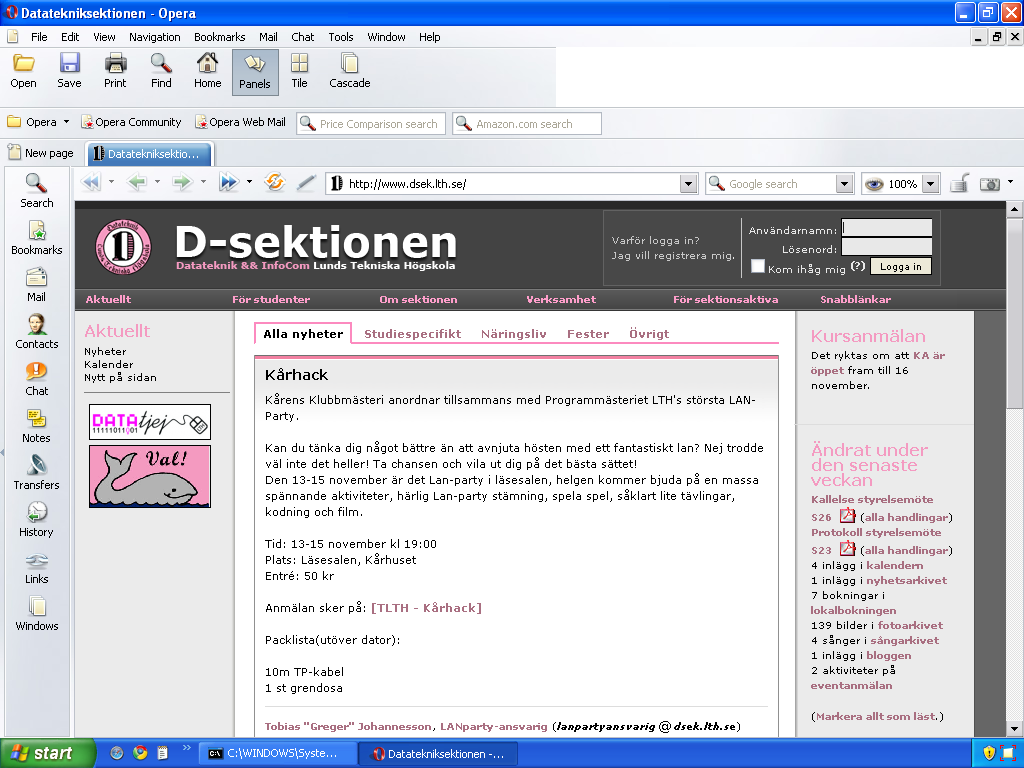The height and width of the screenshot is (768, 1024).
Task: Click 'Jag vill registrera mig.' link
Action: click(x=673, y=255)
